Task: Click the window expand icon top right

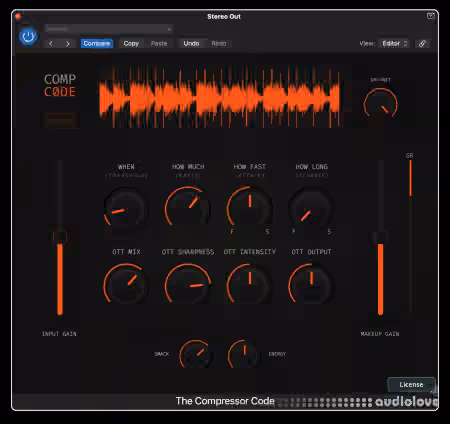Action: coord(431,16)
